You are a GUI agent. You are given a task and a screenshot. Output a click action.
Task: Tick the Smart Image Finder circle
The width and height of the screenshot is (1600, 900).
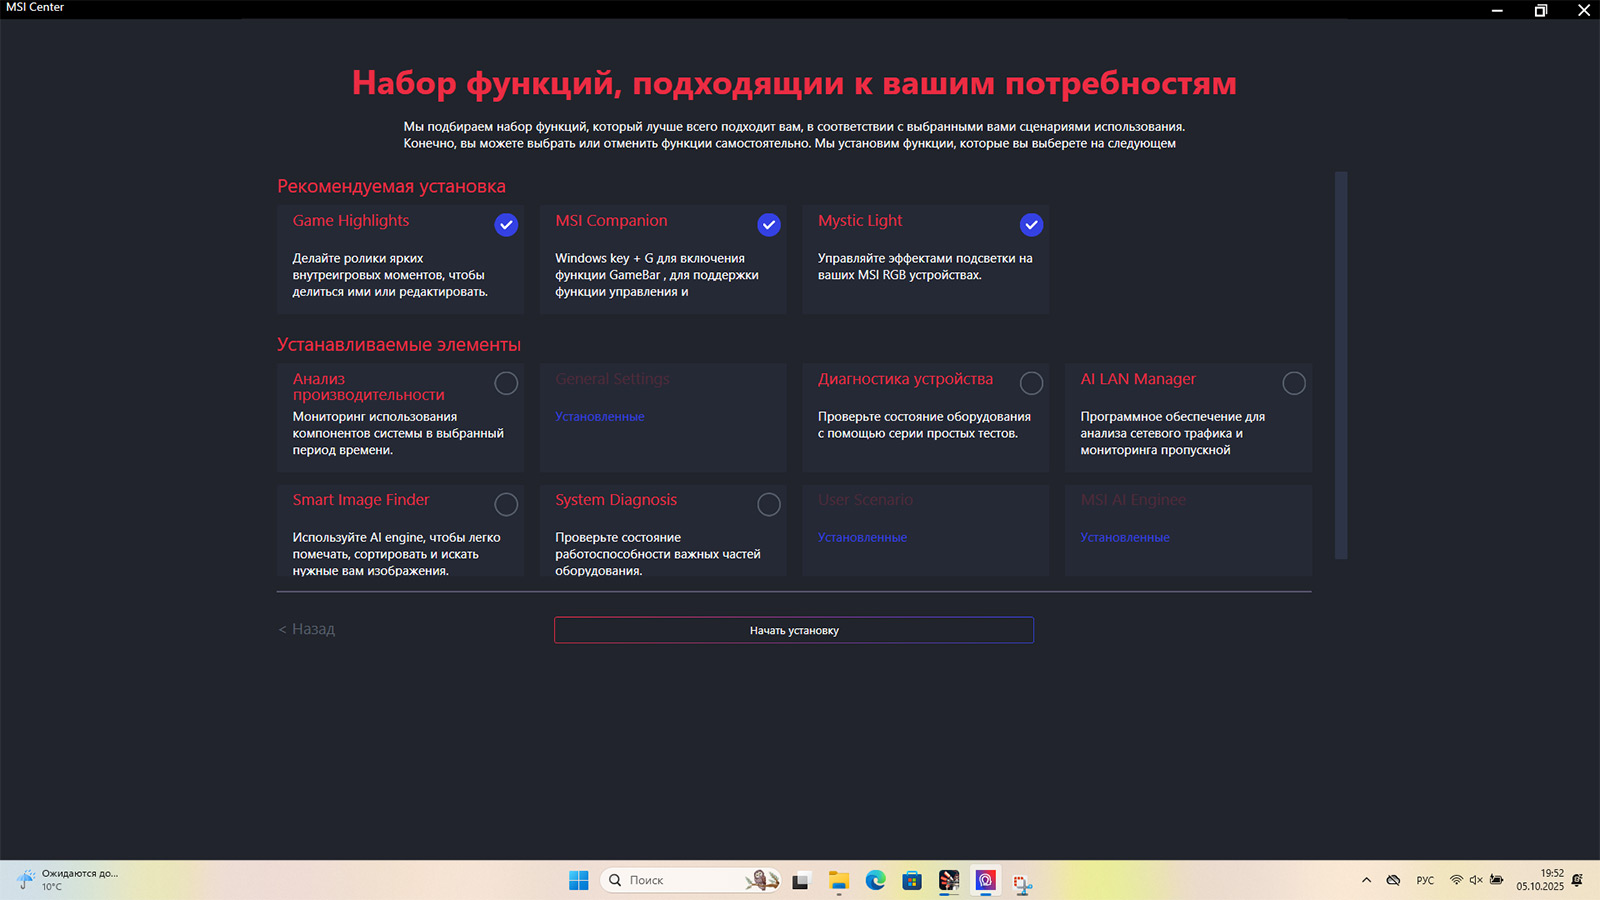click(x=506, y=504)
